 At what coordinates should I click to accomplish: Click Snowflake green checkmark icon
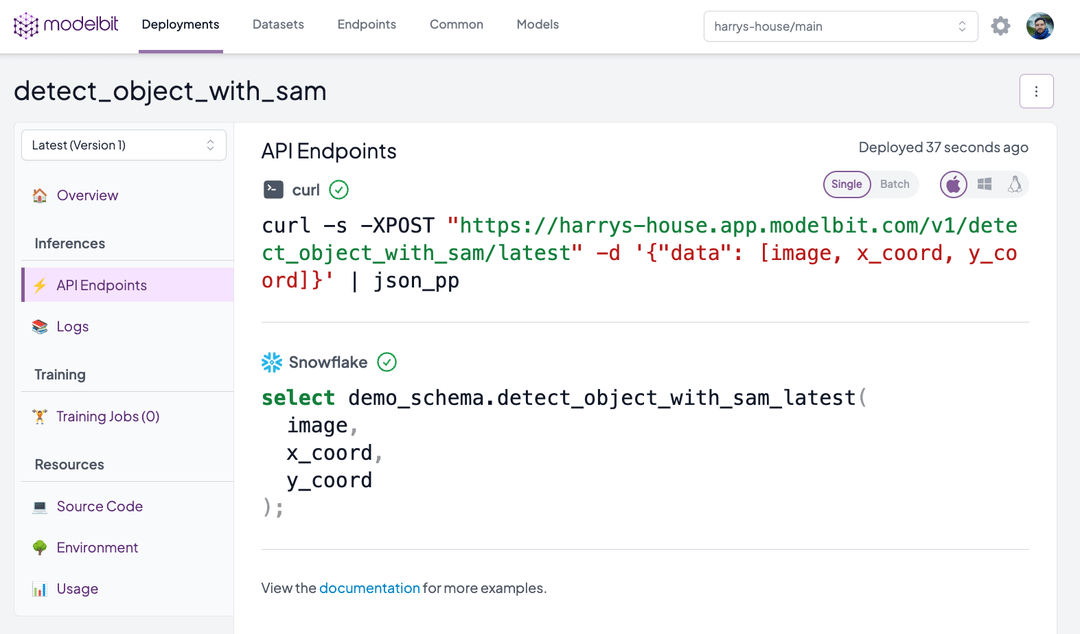click(x=387, y=362)
